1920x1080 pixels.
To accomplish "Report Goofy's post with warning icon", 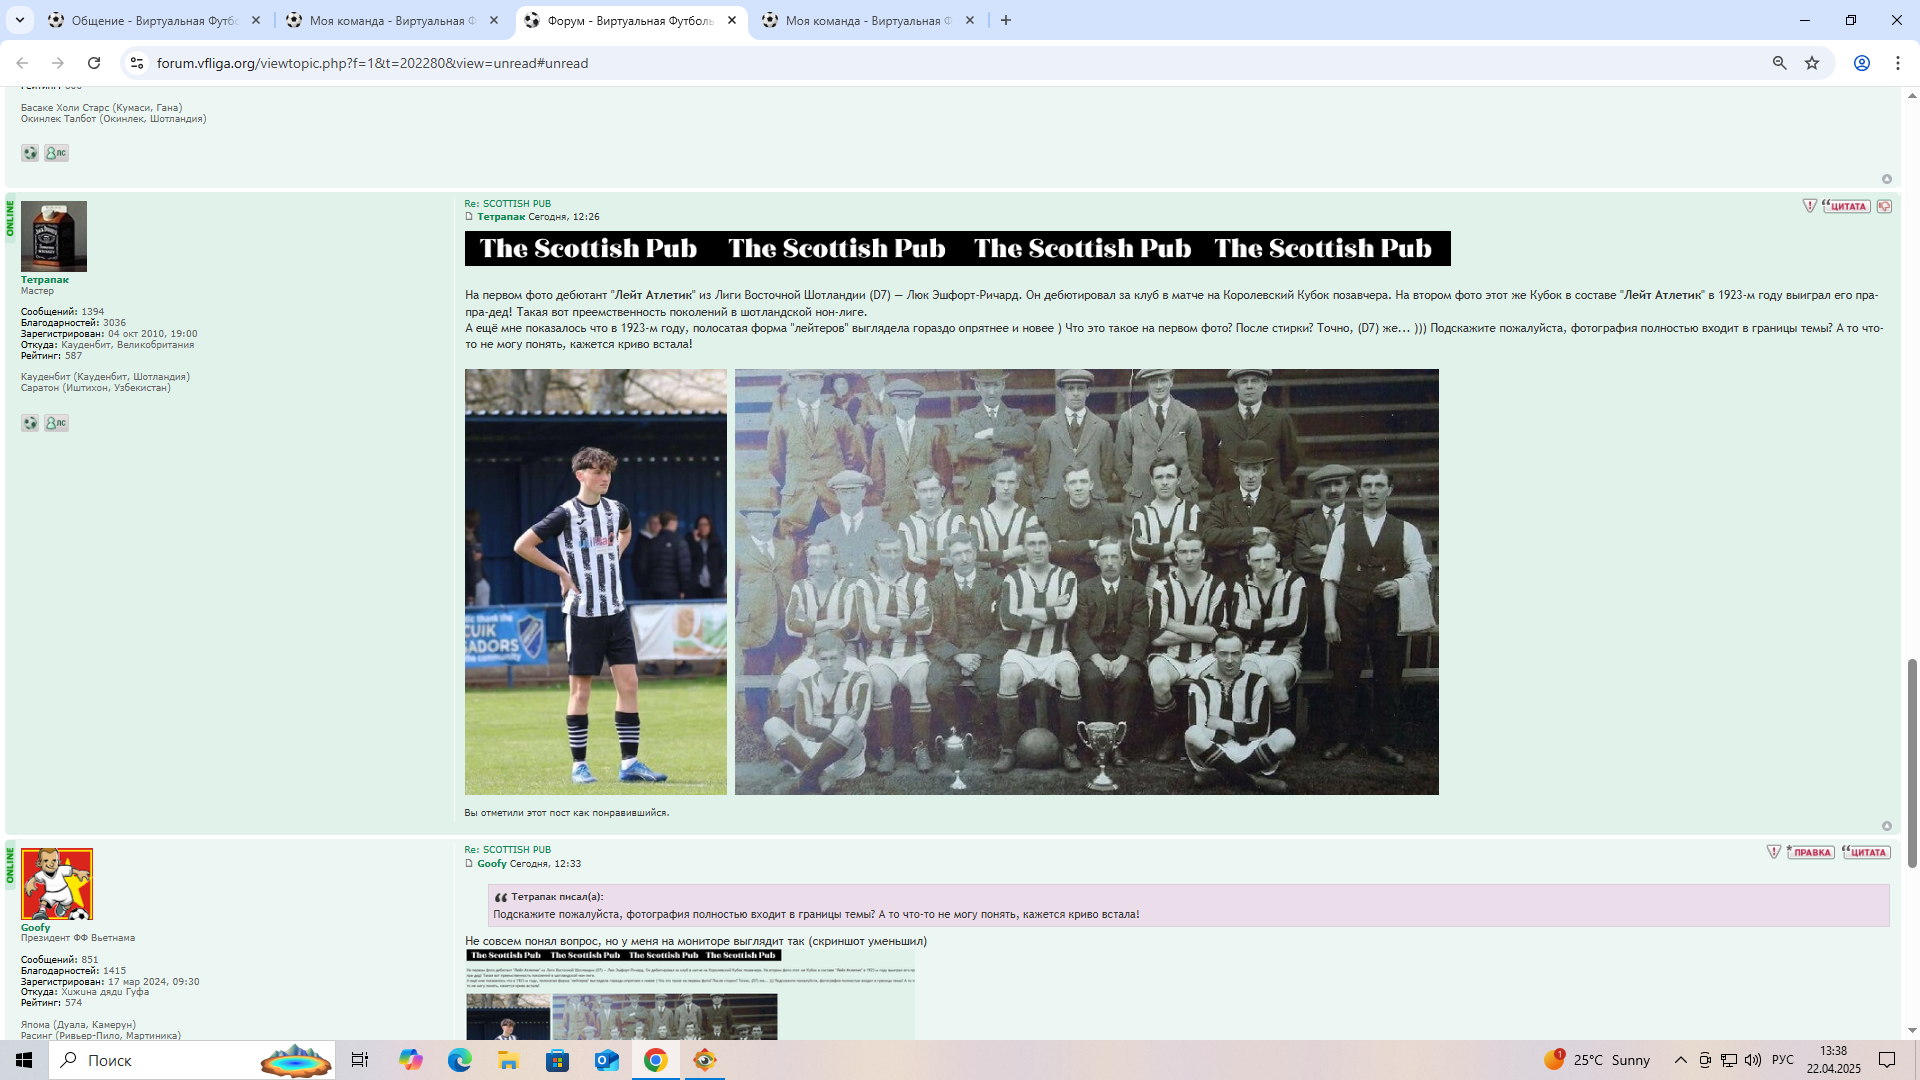I will point(1773,852).
